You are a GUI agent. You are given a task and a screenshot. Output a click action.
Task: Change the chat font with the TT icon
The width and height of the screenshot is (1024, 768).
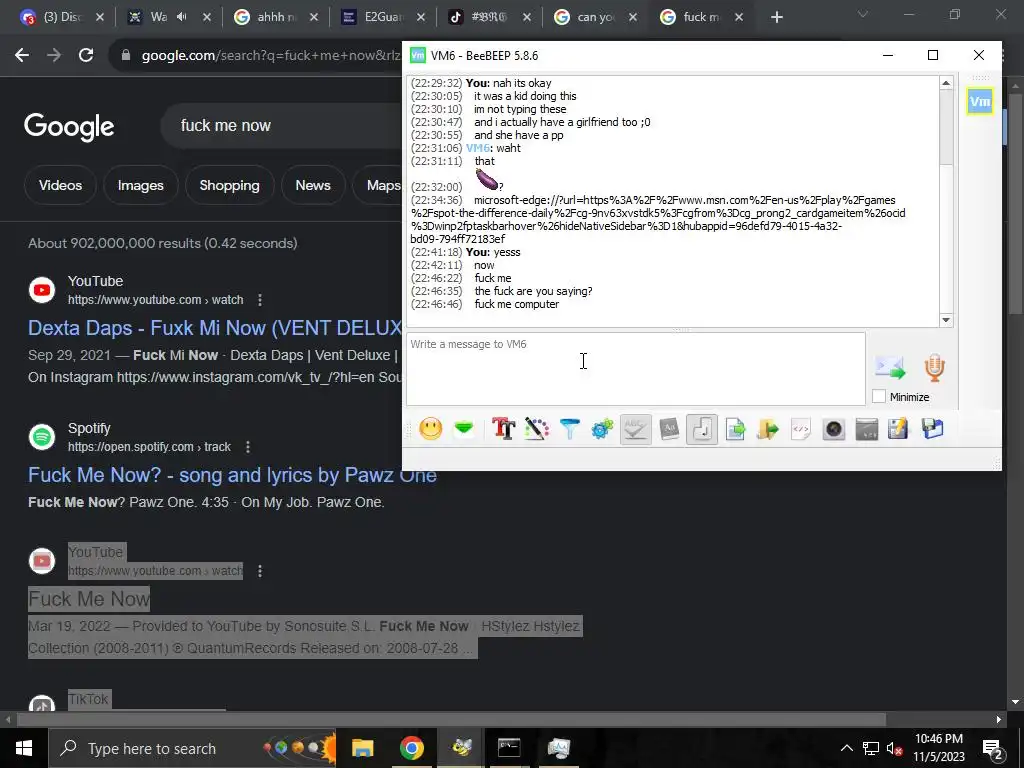[x=504, y=429]
